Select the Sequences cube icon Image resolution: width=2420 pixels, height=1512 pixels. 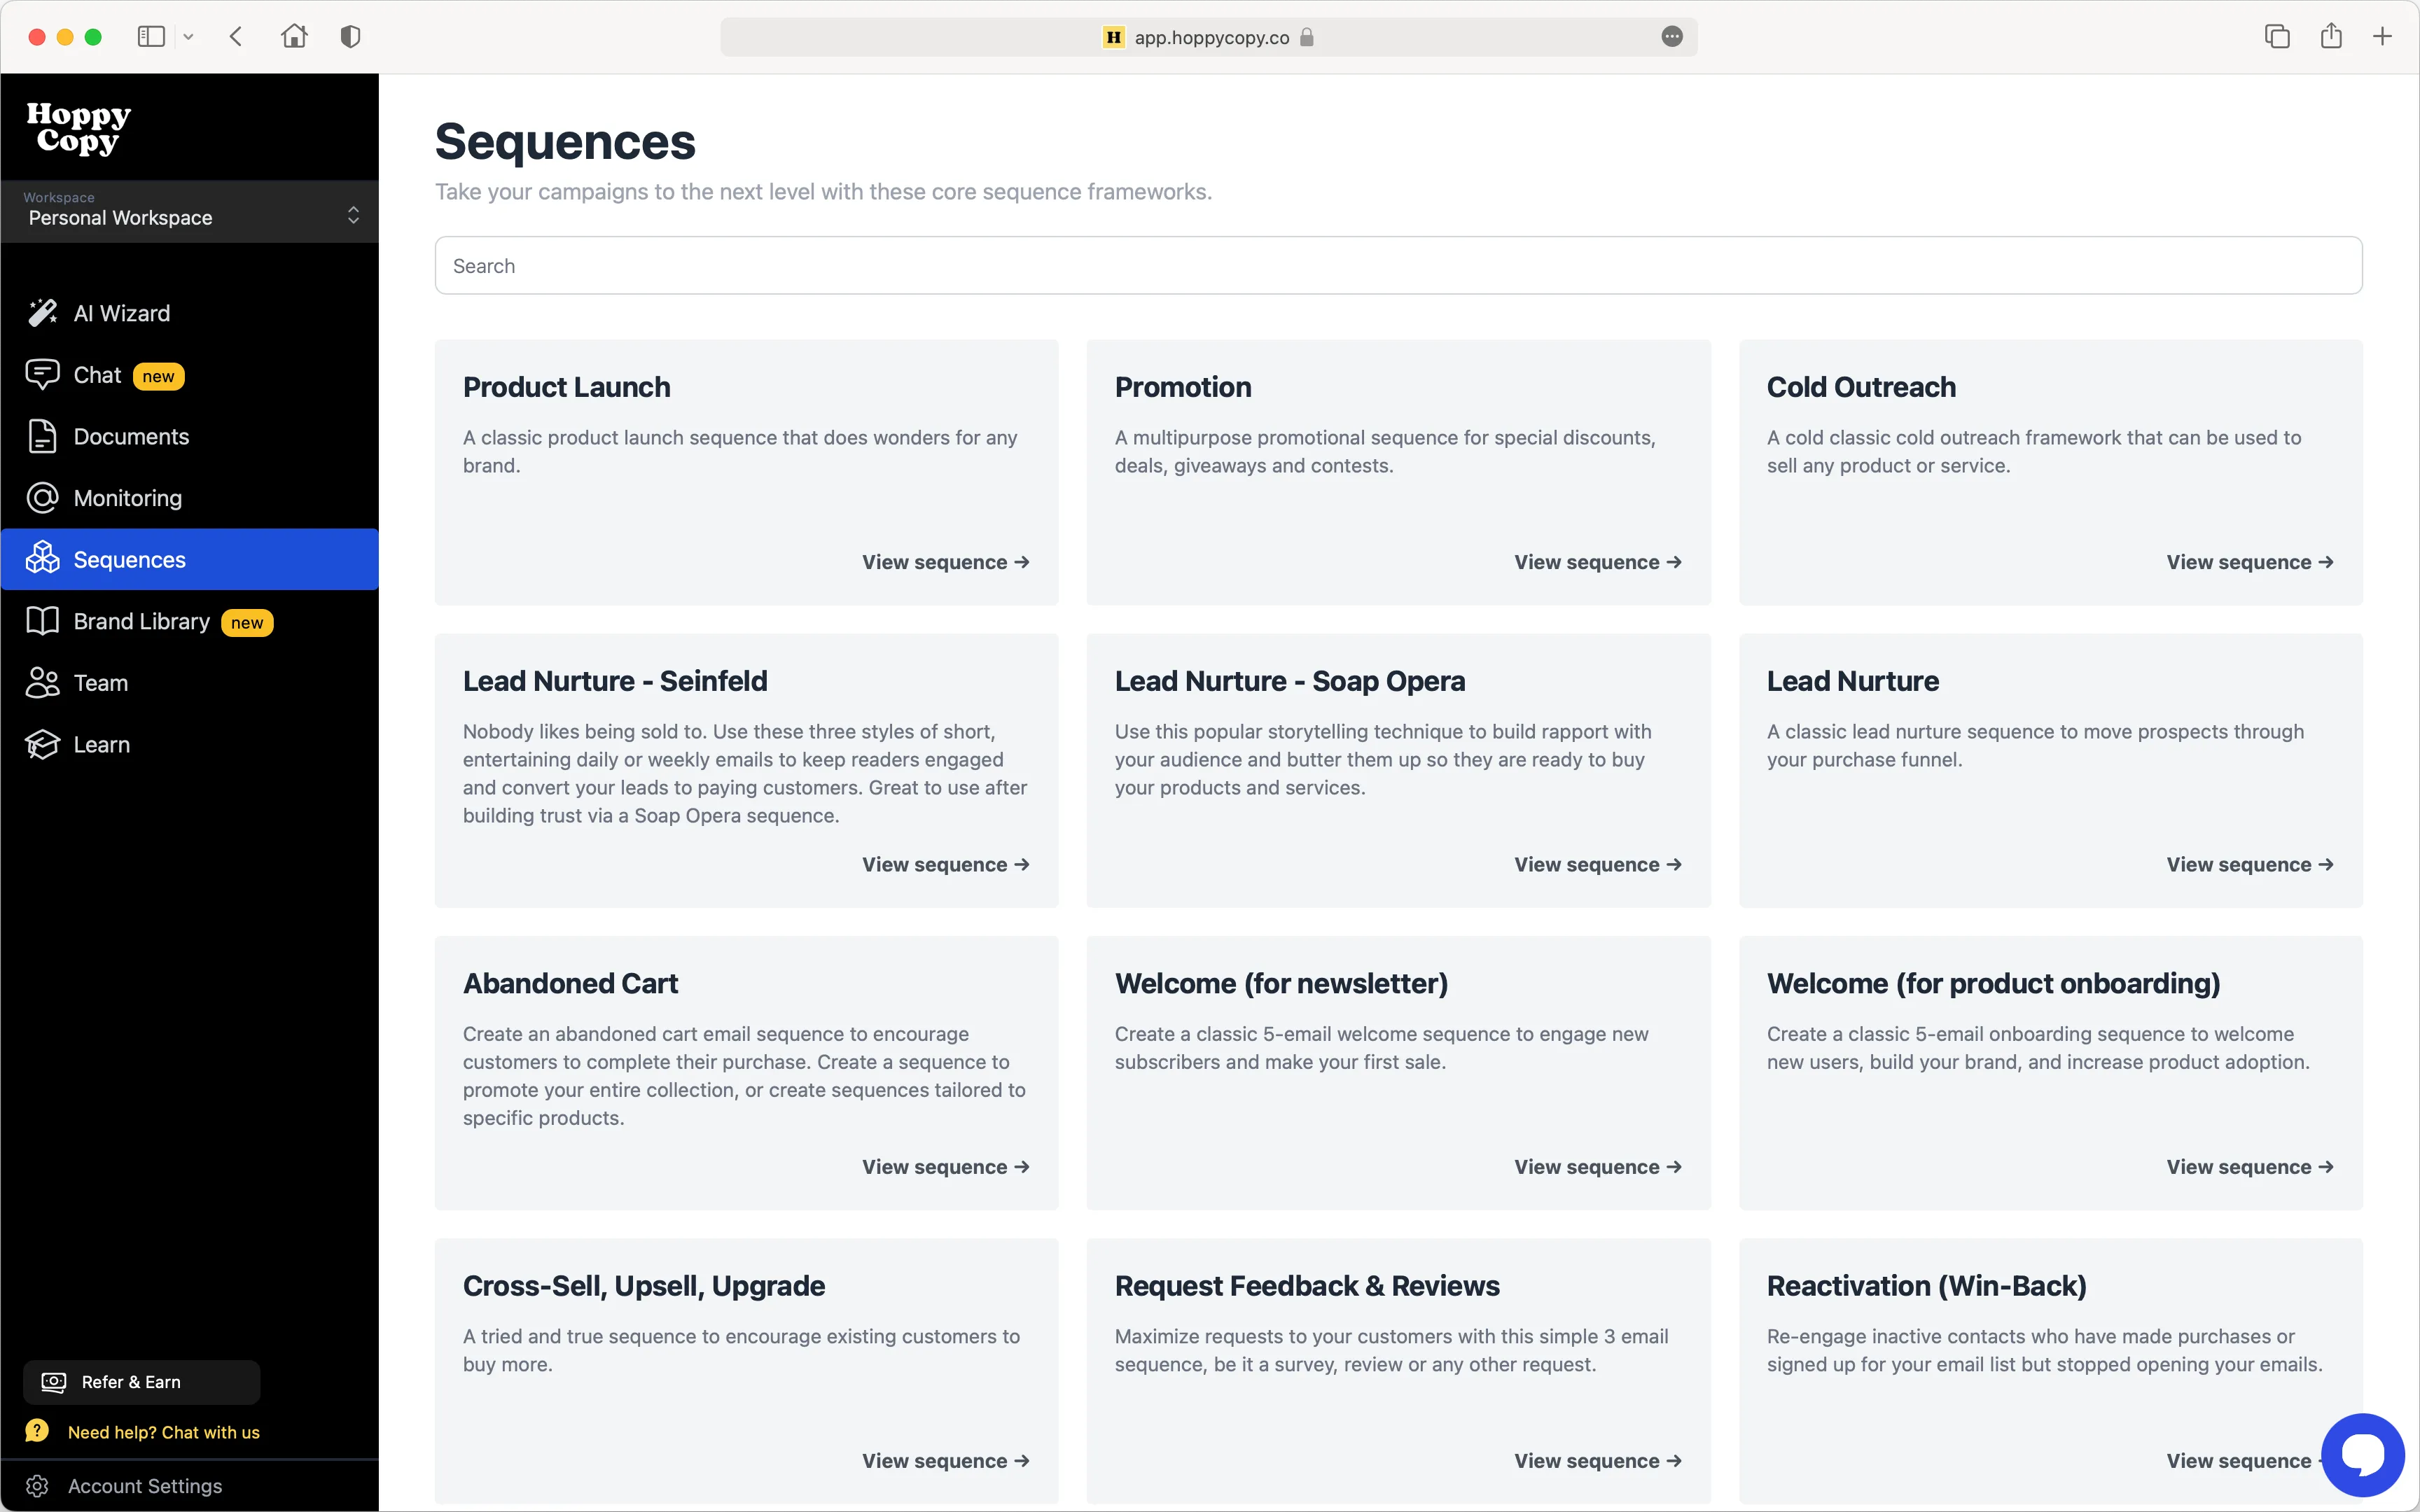coord(42,559)
